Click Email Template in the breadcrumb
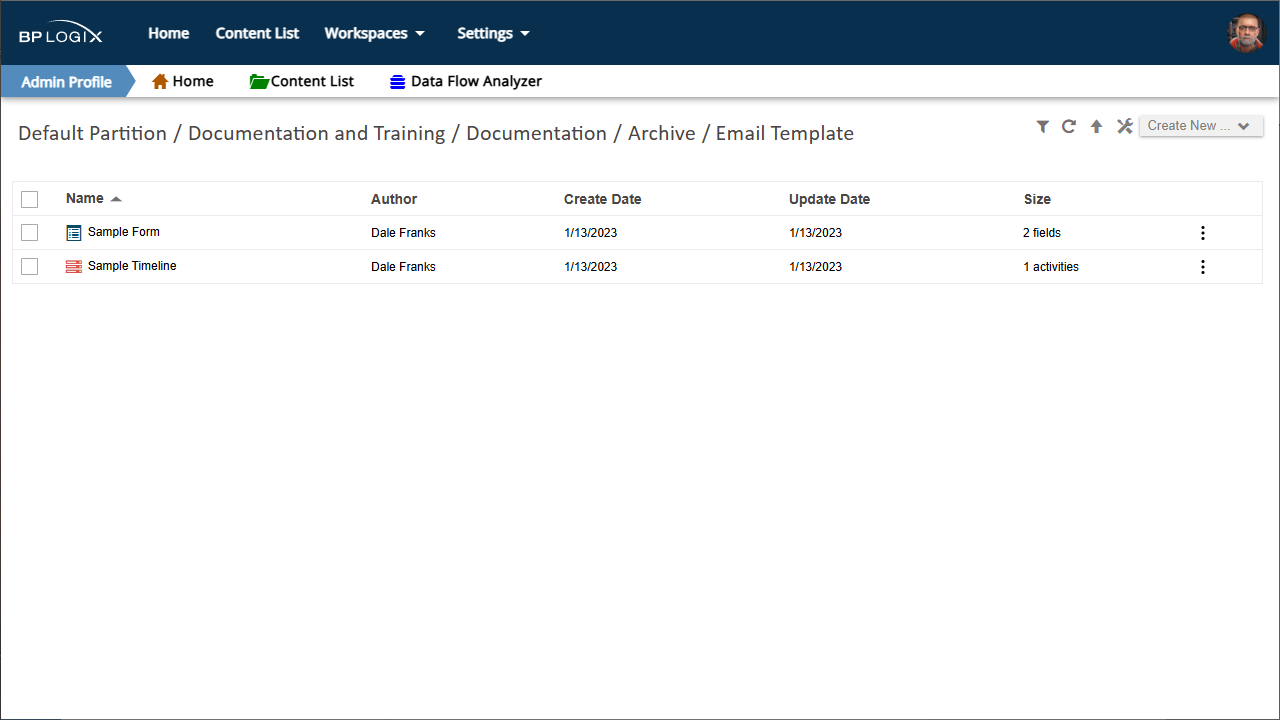 [x=785, y=133]
